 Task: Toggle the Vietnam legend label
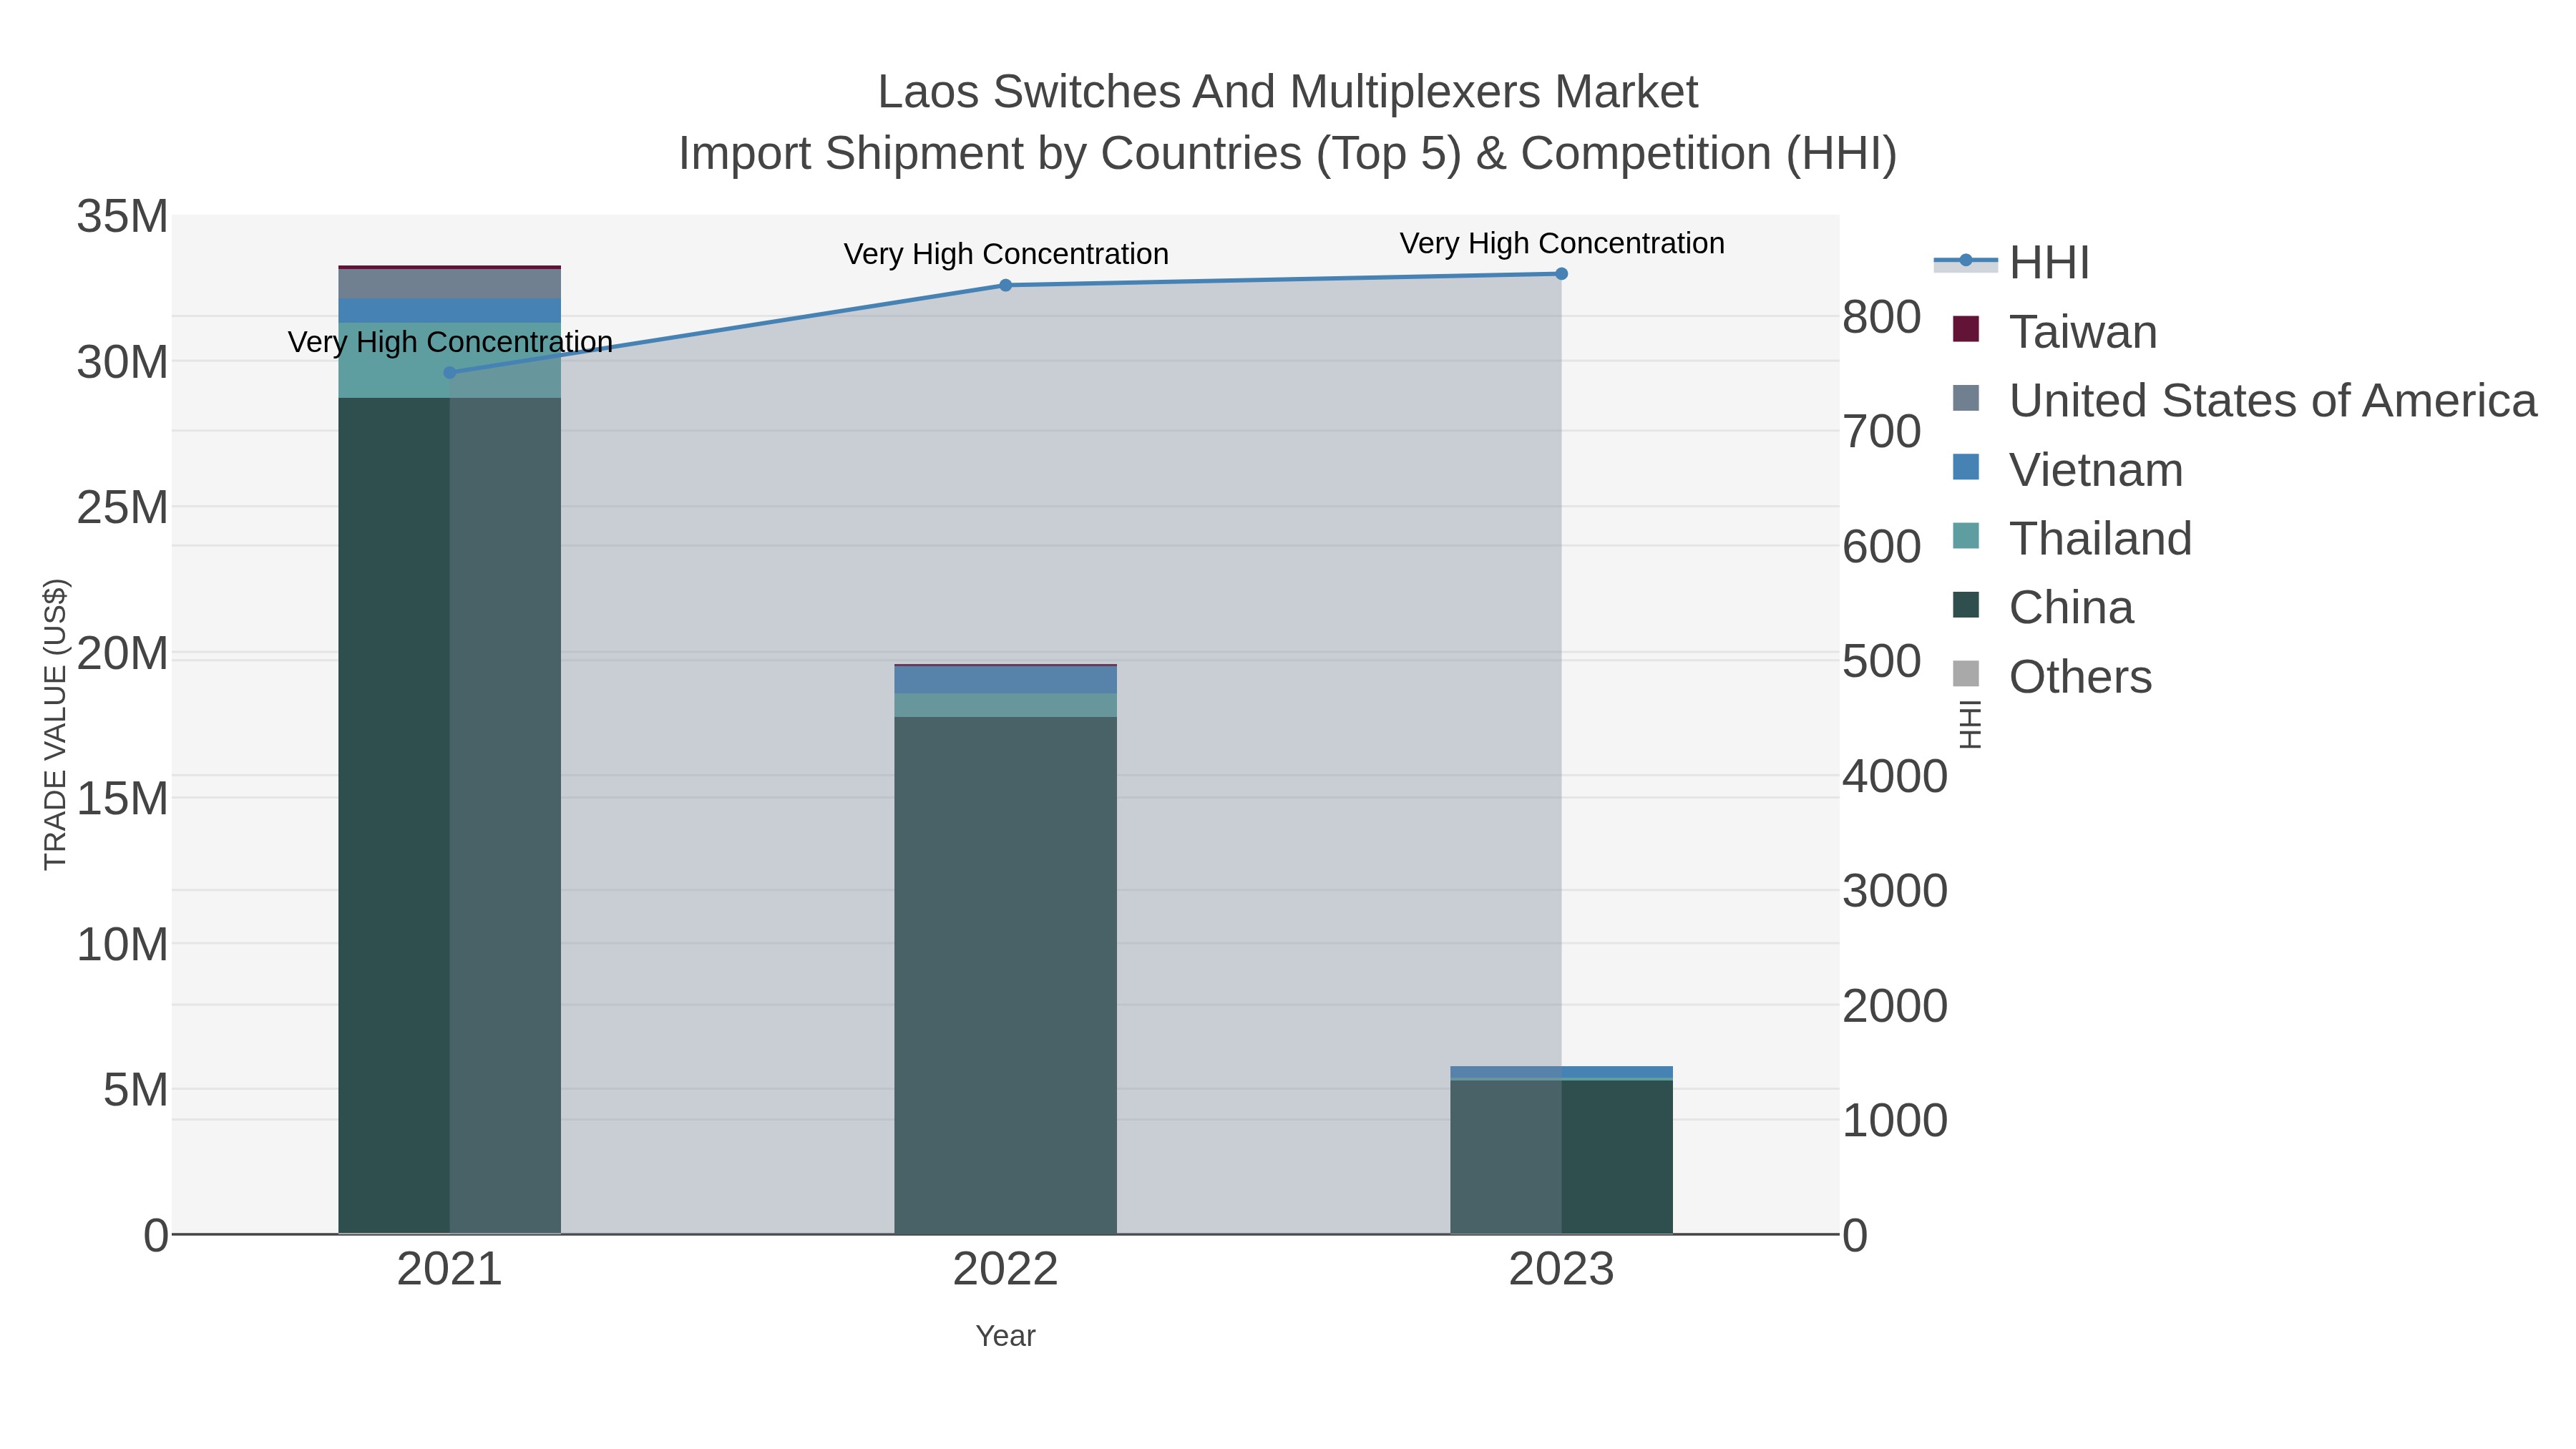(2096, 470)
